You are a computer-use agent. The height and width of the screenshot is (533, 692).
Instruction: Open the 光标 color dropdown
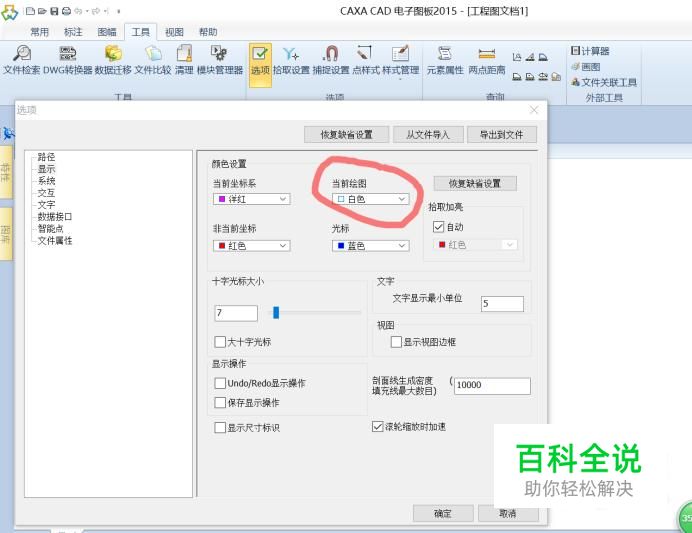[371, 245]
